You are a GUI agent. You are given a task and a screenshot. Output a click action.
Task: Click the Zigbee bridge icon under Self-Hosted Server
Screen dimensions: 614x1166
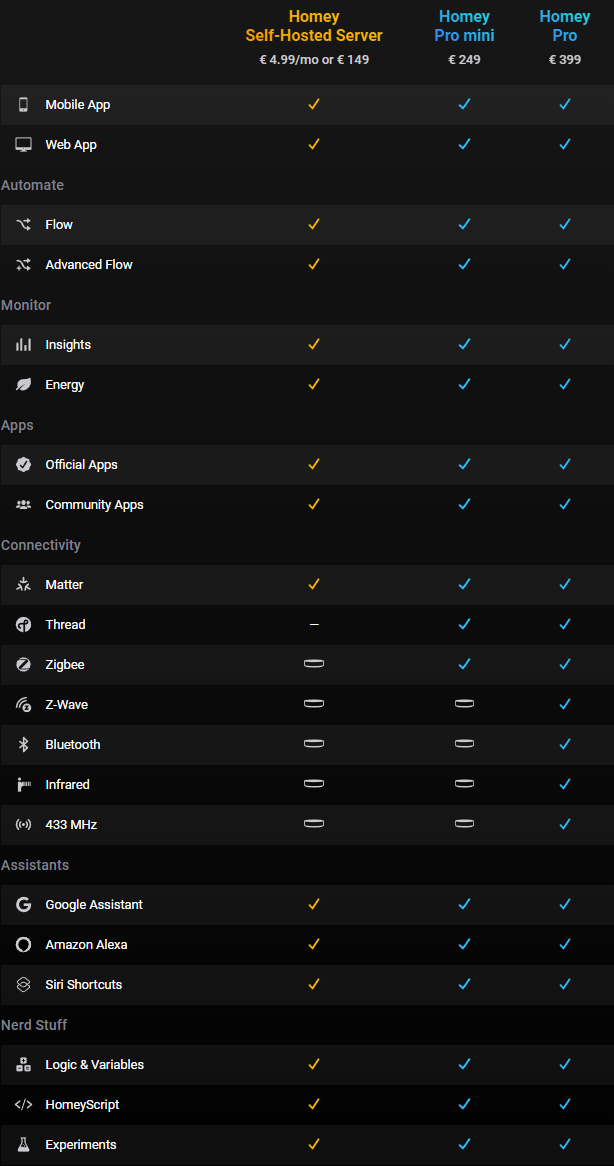314,663
